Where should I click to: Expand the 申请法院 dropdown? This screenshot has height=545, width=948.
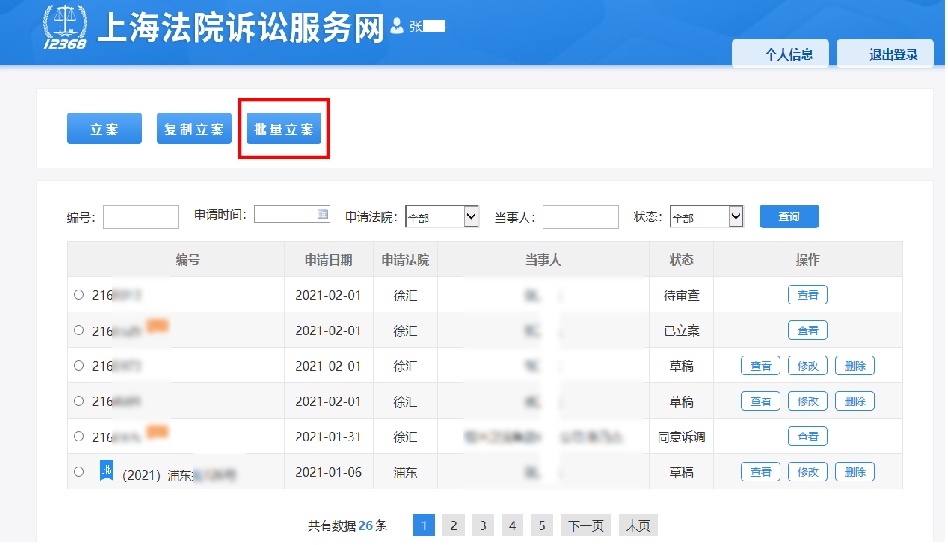470,217
